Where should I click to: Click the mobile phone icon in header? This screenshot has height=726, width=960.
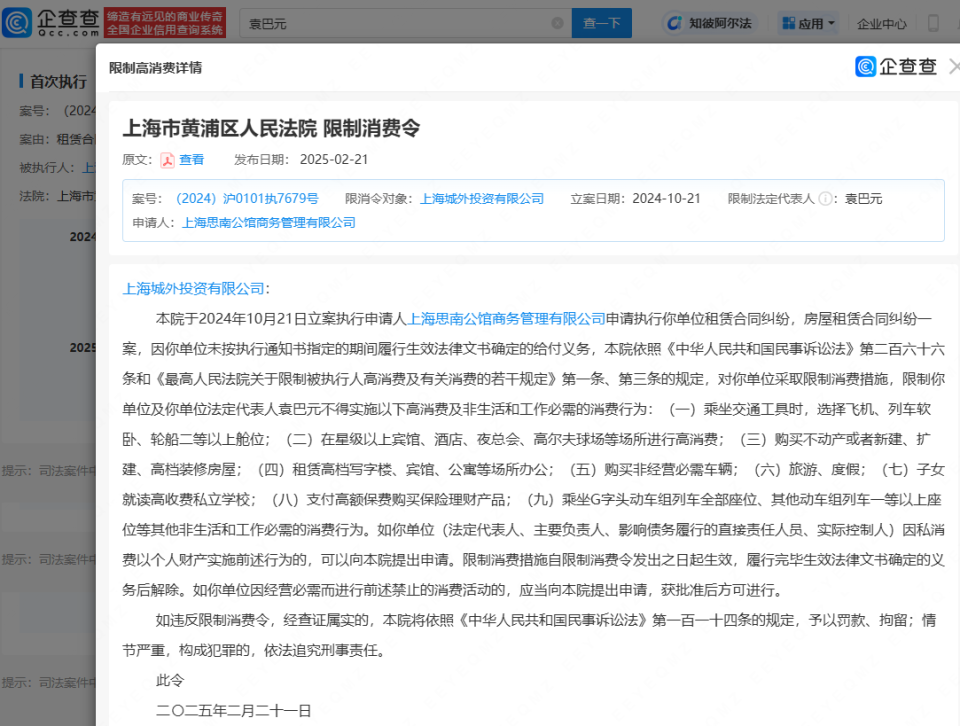933,23
